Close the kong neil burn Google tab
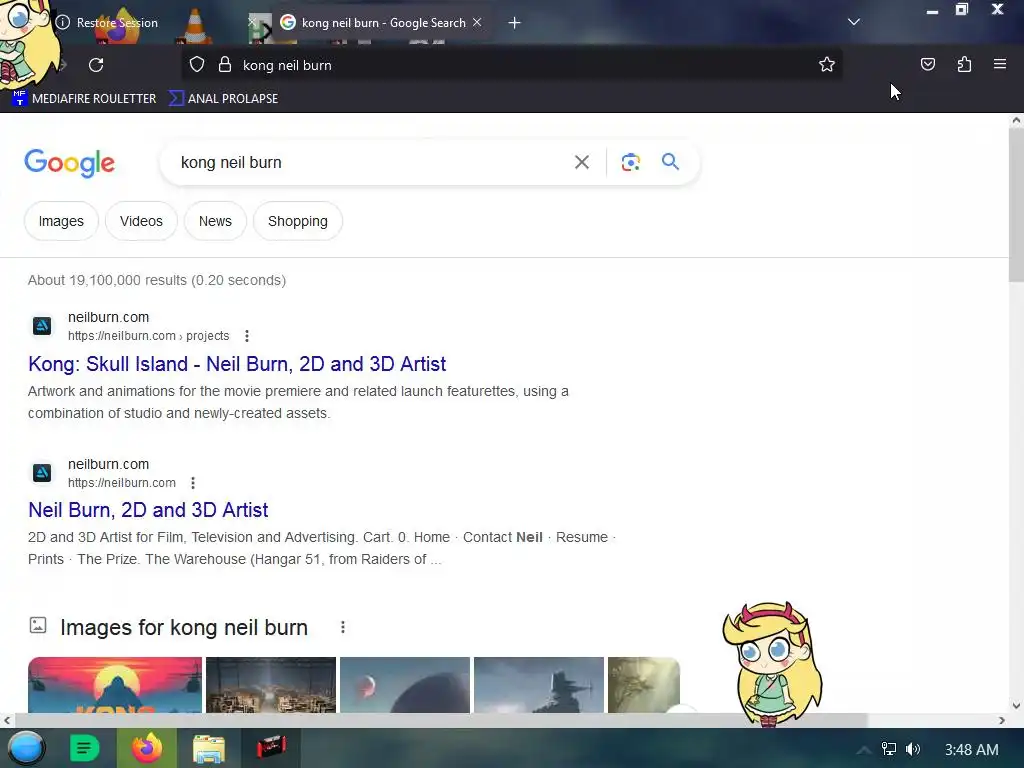This screenshot has height=768, width=1024. tap(477, 22)
